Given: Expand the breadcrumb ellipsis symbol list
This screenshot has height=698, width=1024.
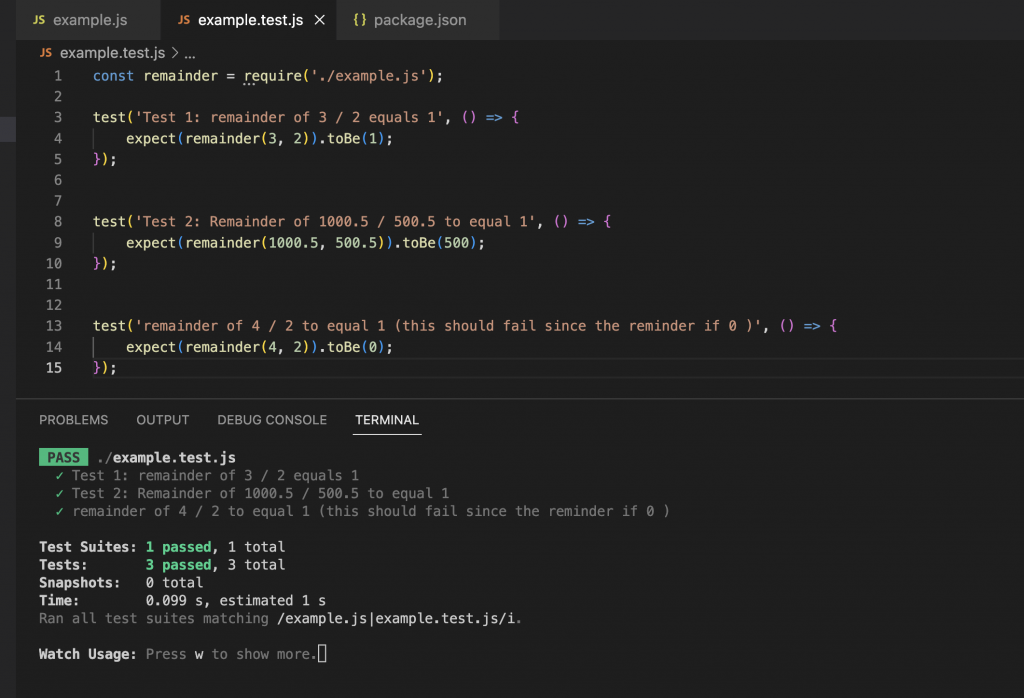Looking at the screenshot, I should (x=190, y=53).
